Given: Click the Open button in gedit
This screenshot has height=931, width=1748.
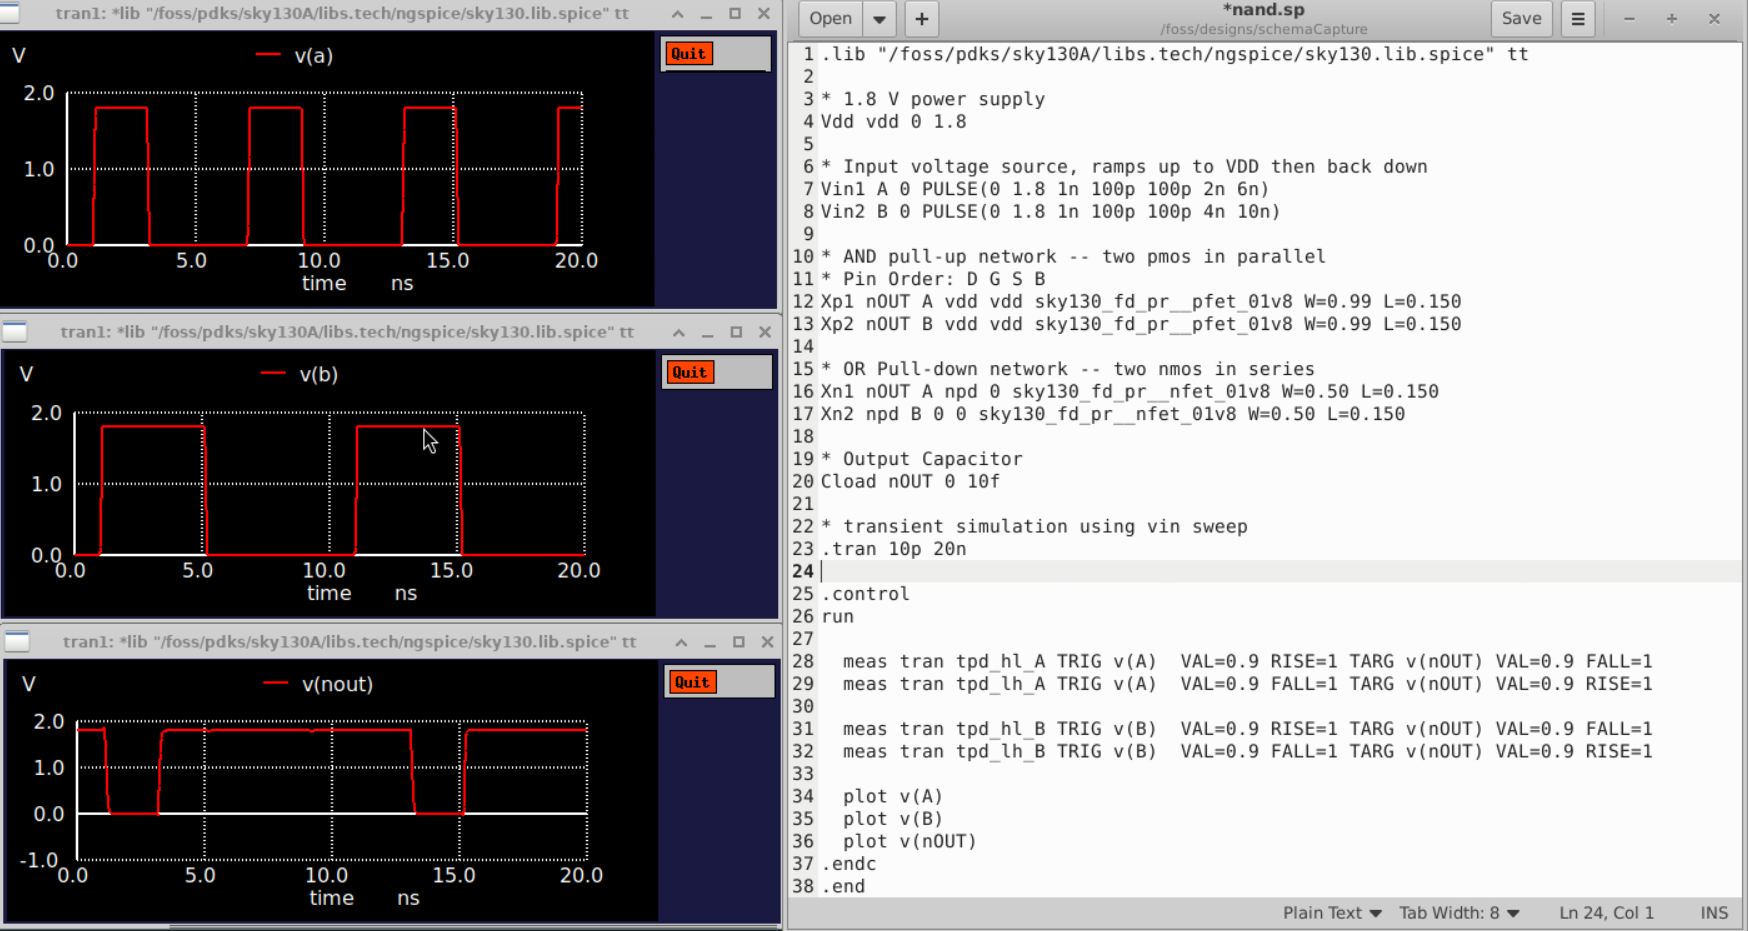Looking at the screenshot, I should 830,18.
